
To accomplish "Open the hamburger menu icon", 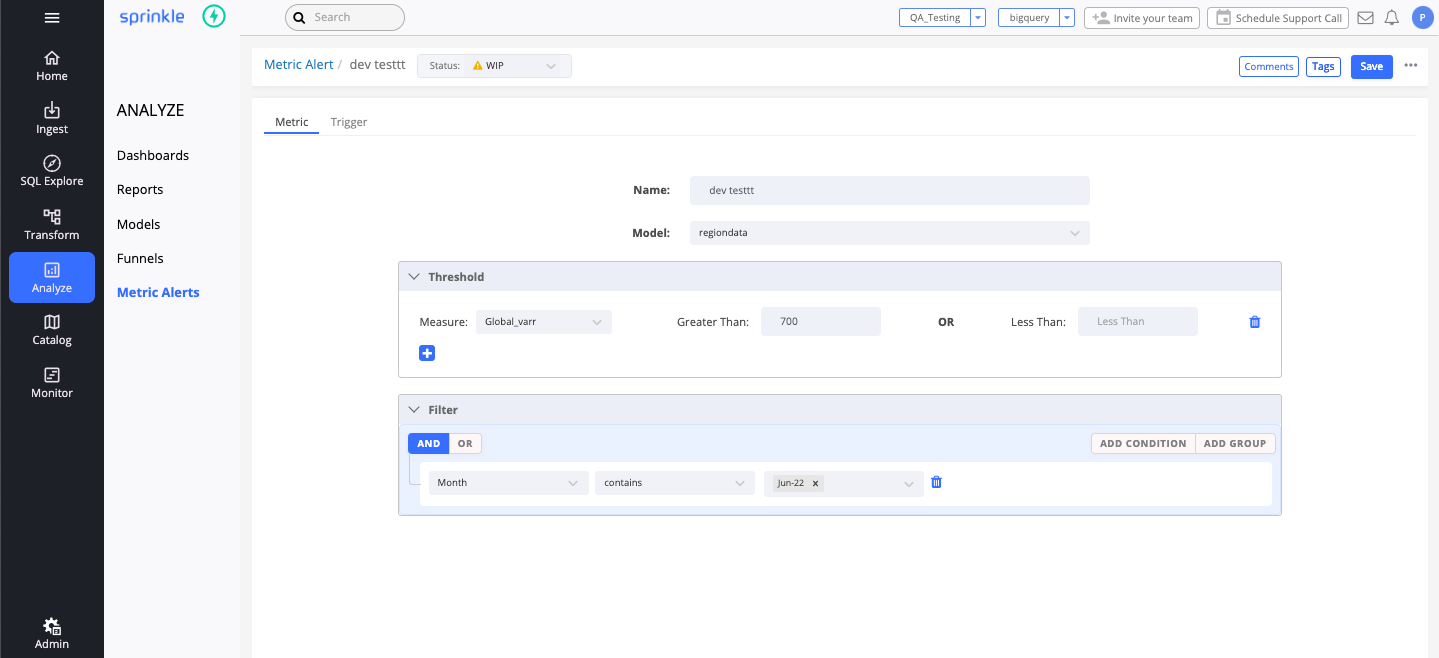I will pos(52,17).
